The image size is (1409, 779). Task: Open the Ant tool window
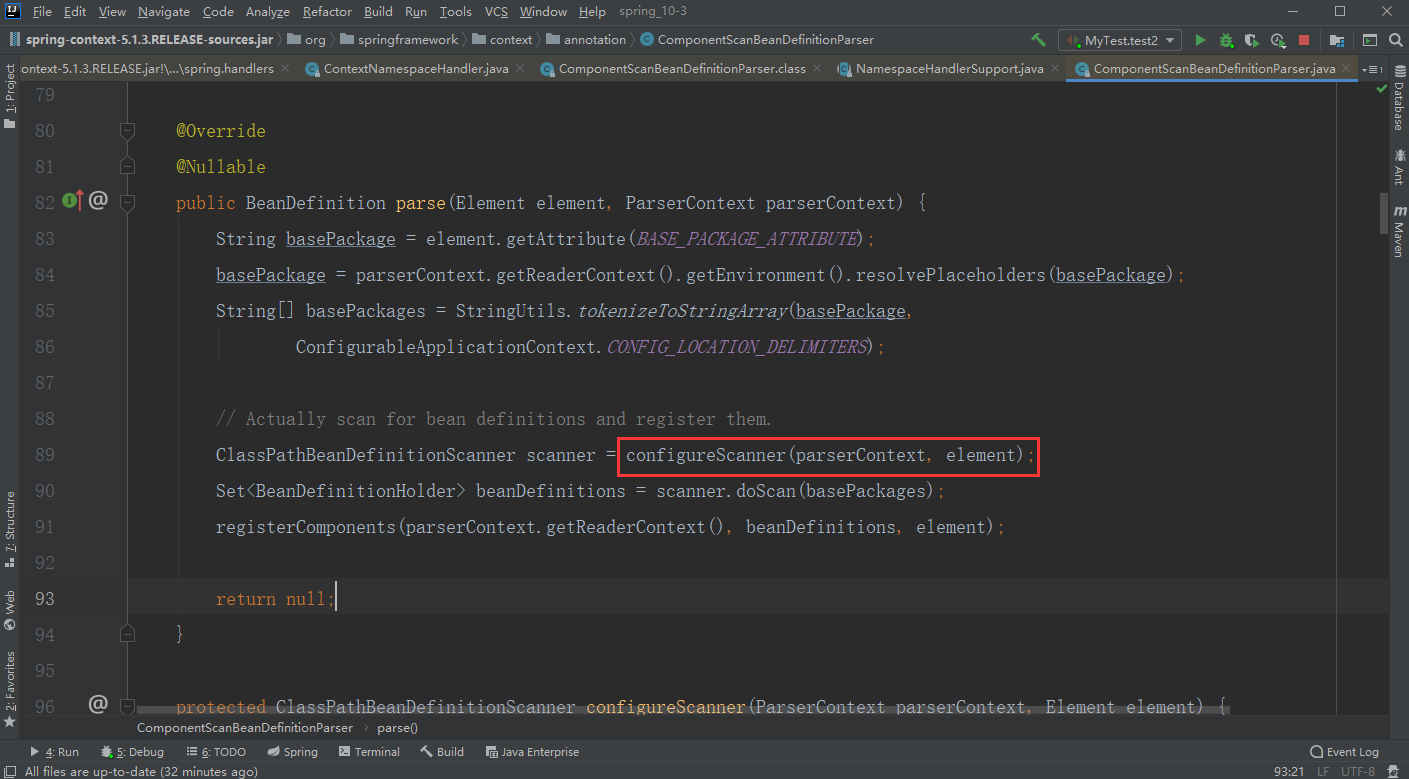pos(1398,167)
